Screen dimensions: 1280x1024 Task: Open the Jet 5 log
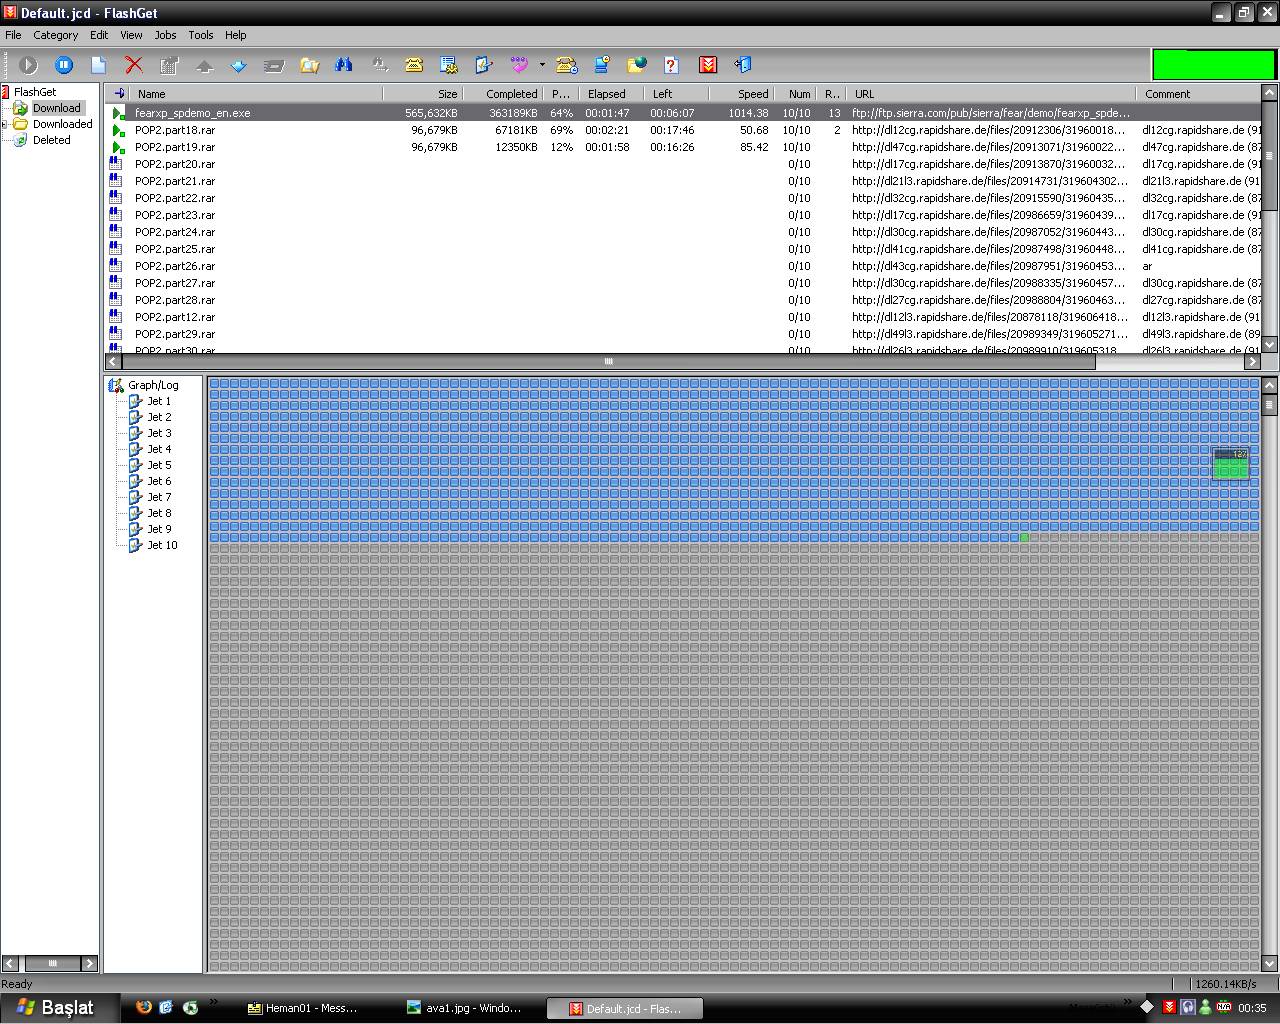pyautogui.click(x=159, y=465)
